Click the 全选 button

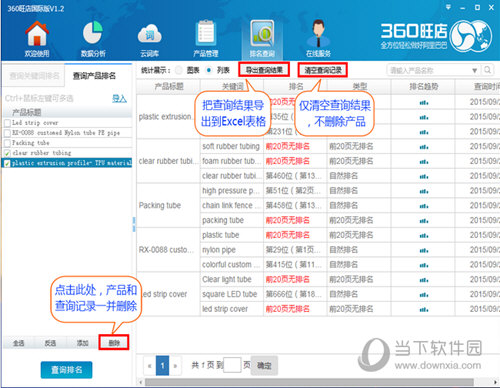pyautogui.click(x=18, y=343)
